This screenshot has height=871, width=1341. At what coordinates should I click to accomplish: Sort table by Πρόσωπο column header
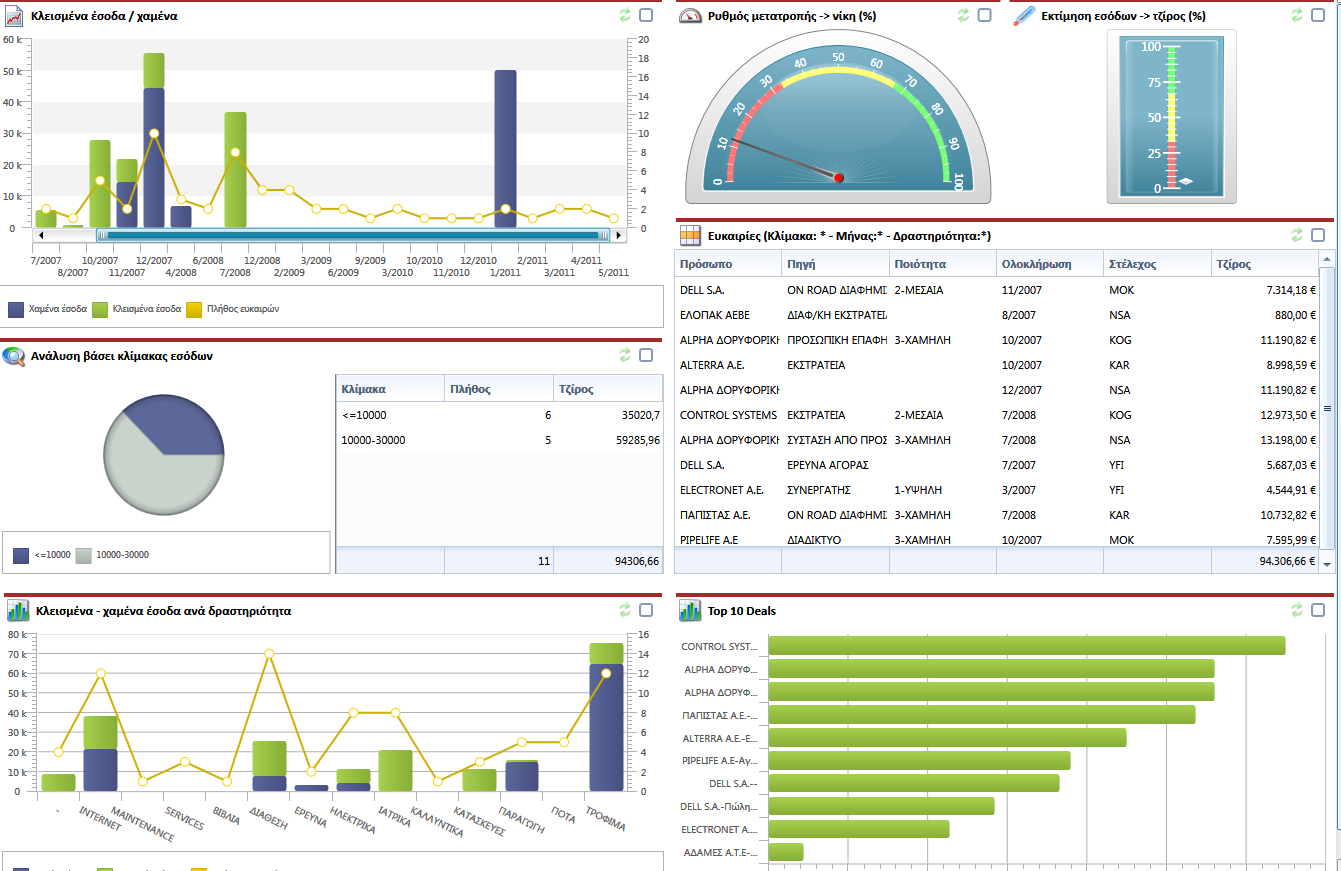(x=728, y=264)
